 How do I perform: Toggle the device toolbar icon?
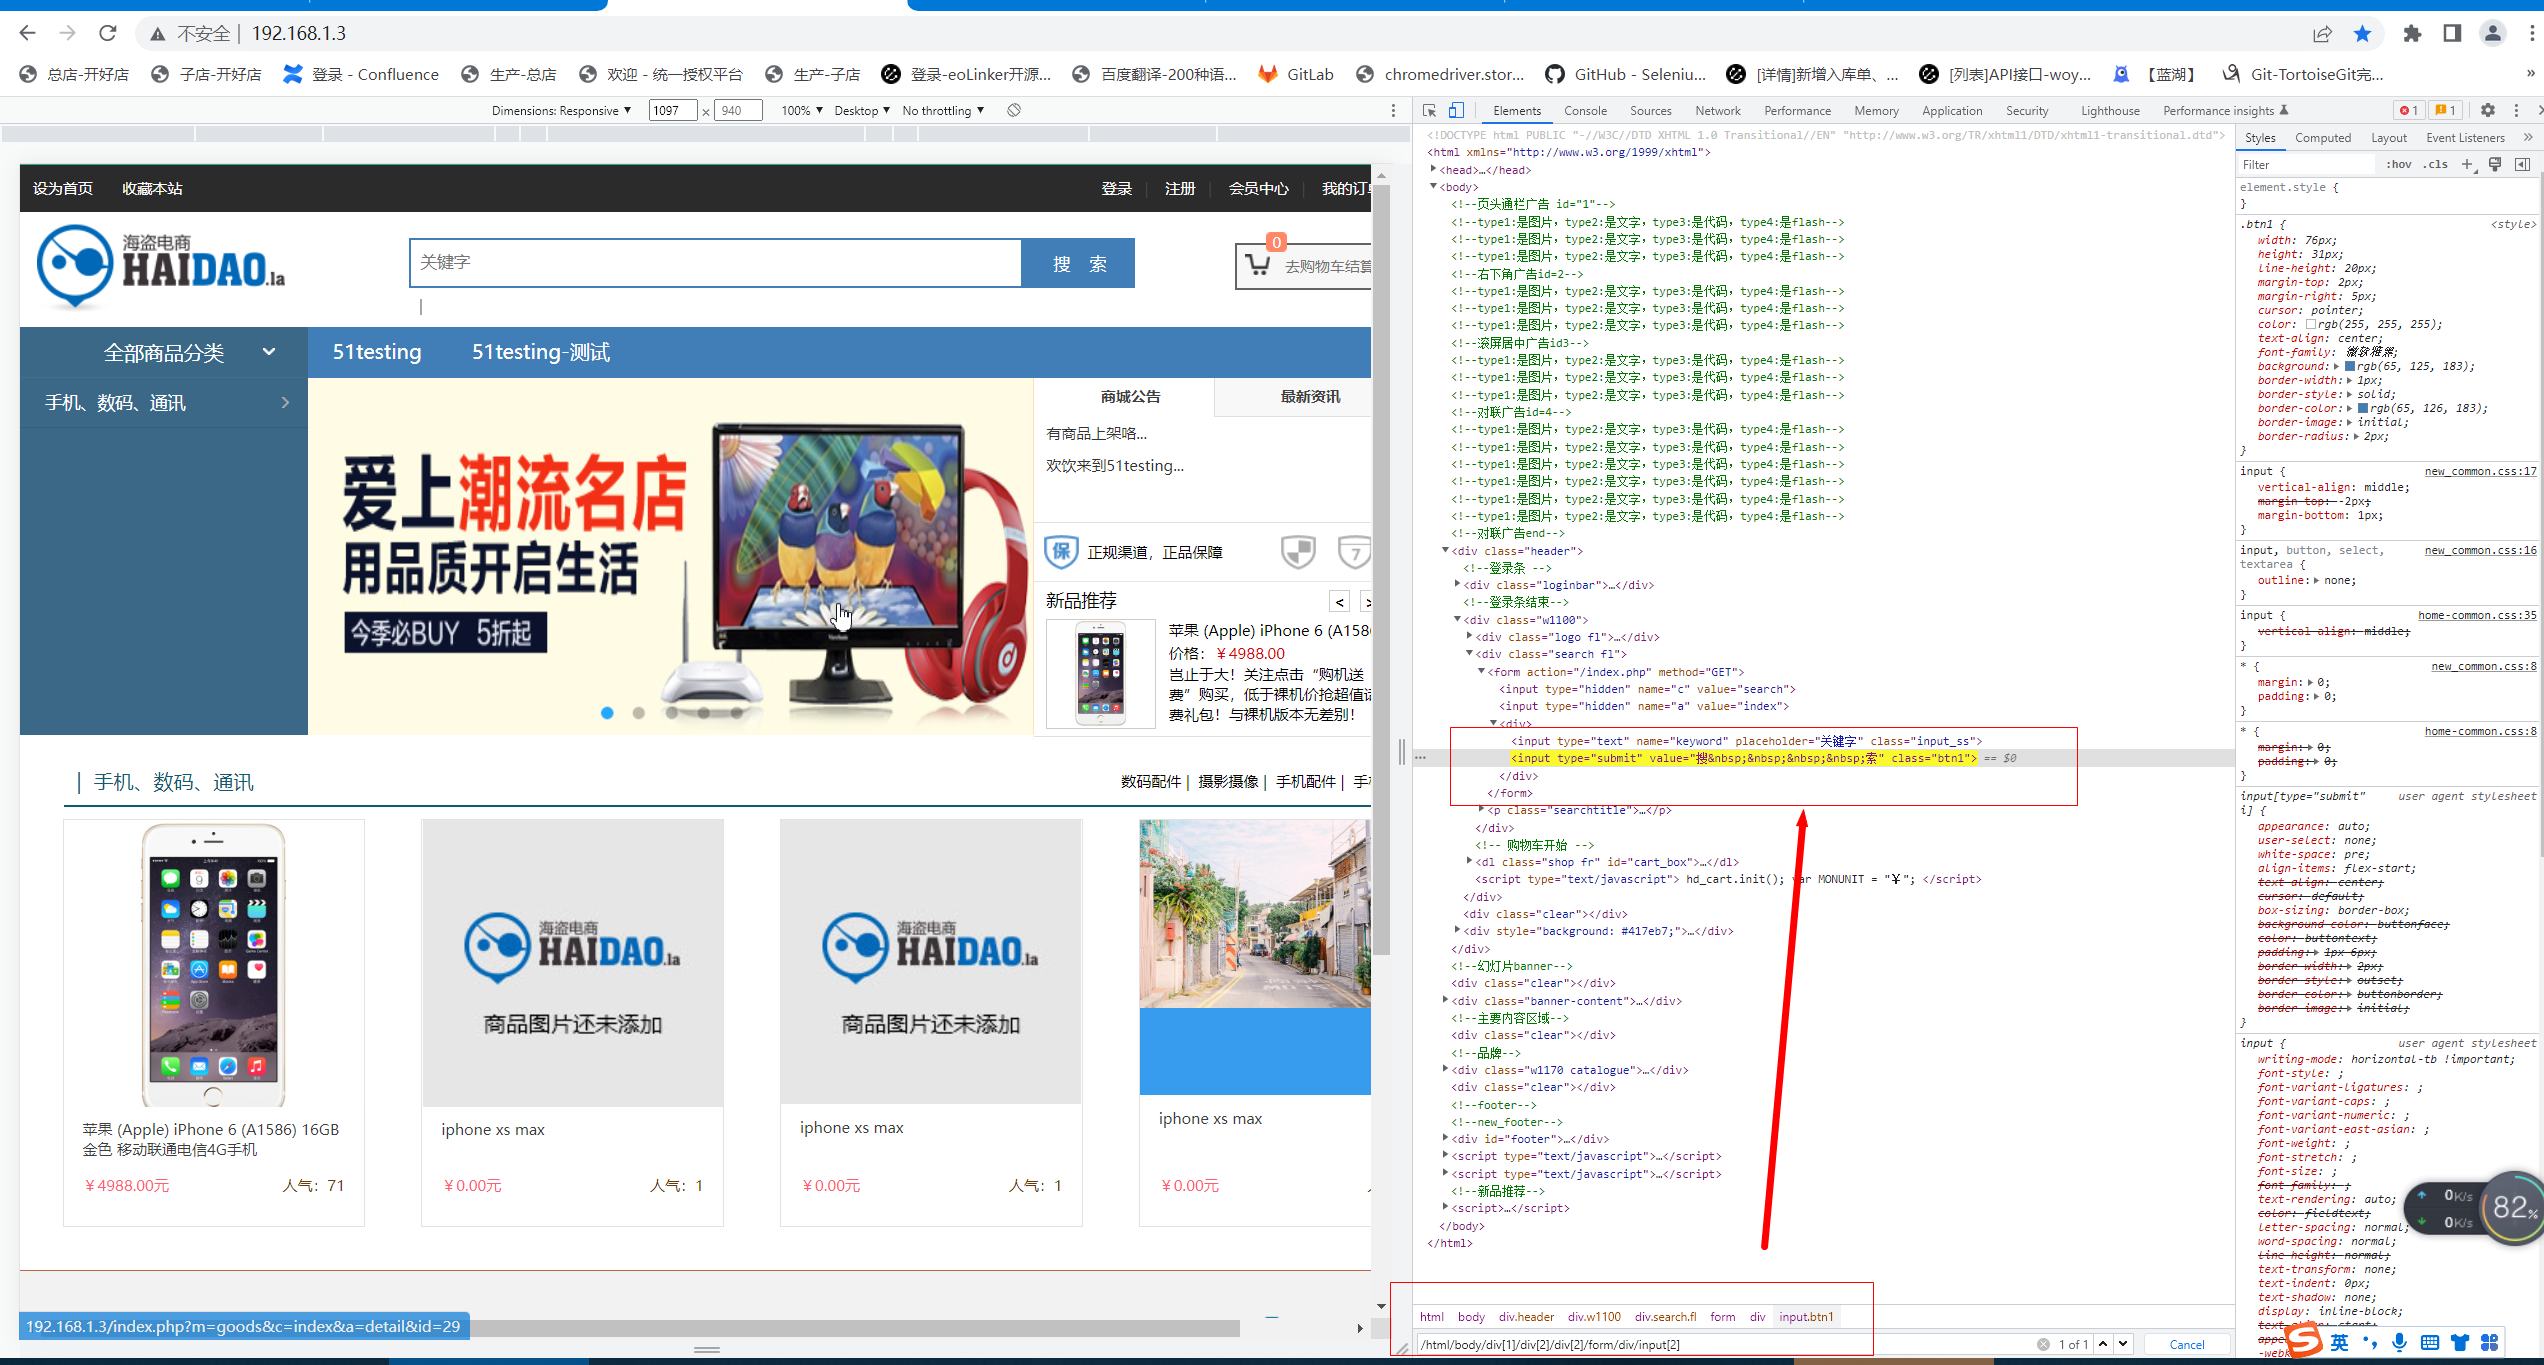(x=1456, y=111)
